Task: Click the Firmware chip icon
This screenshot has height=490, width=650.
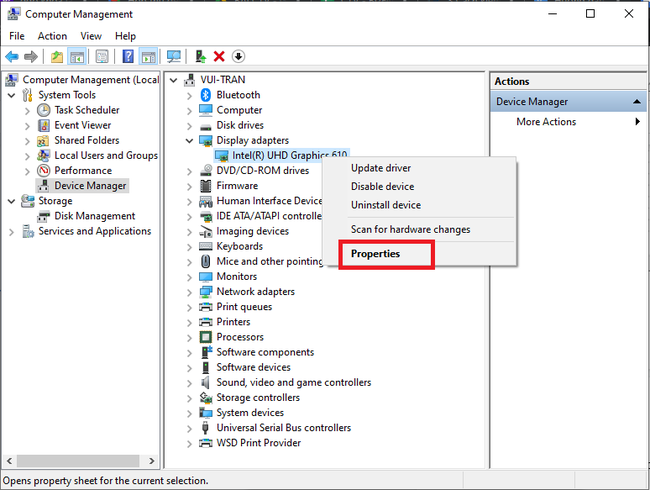Action: tap(206, 186)
